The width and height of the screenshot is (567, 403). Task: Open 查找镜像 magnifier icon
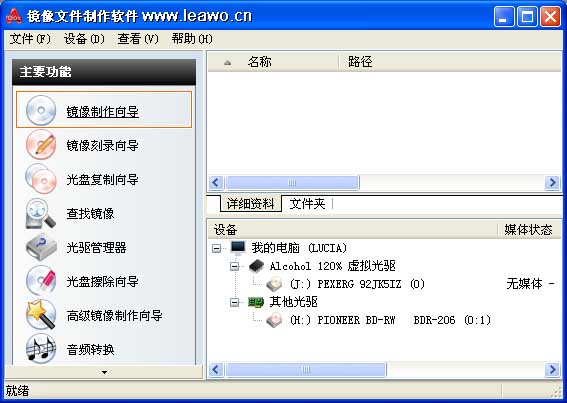(41, 213)
